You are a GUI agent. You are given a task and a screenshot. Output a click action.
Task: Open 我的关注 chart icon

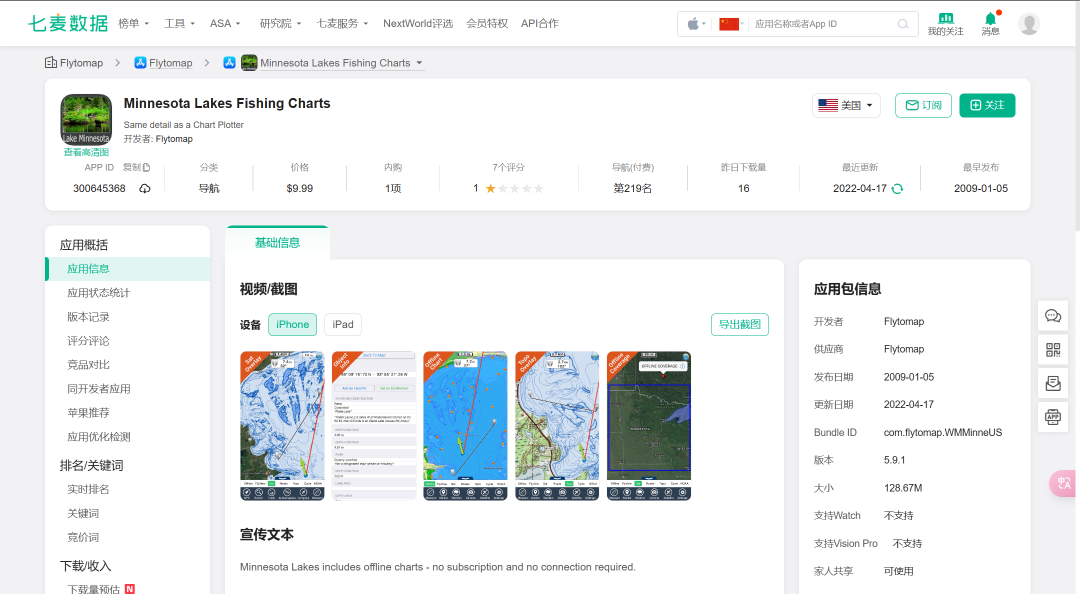(945, 19)
